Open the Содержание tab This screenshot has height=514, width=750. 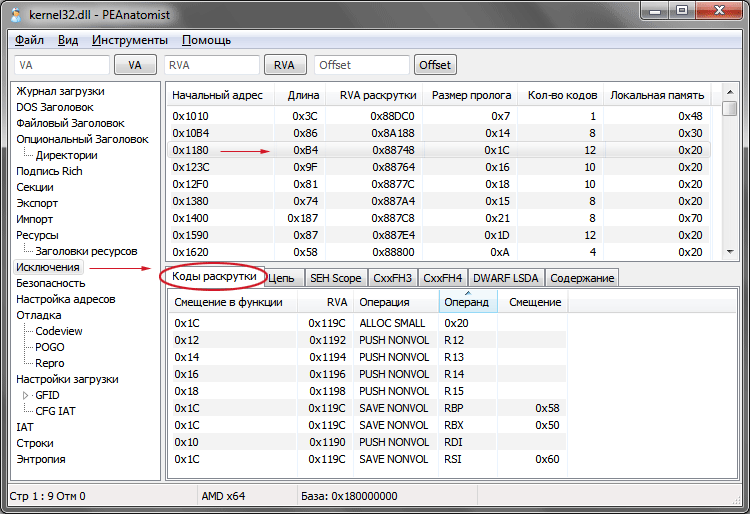[581, 277]
